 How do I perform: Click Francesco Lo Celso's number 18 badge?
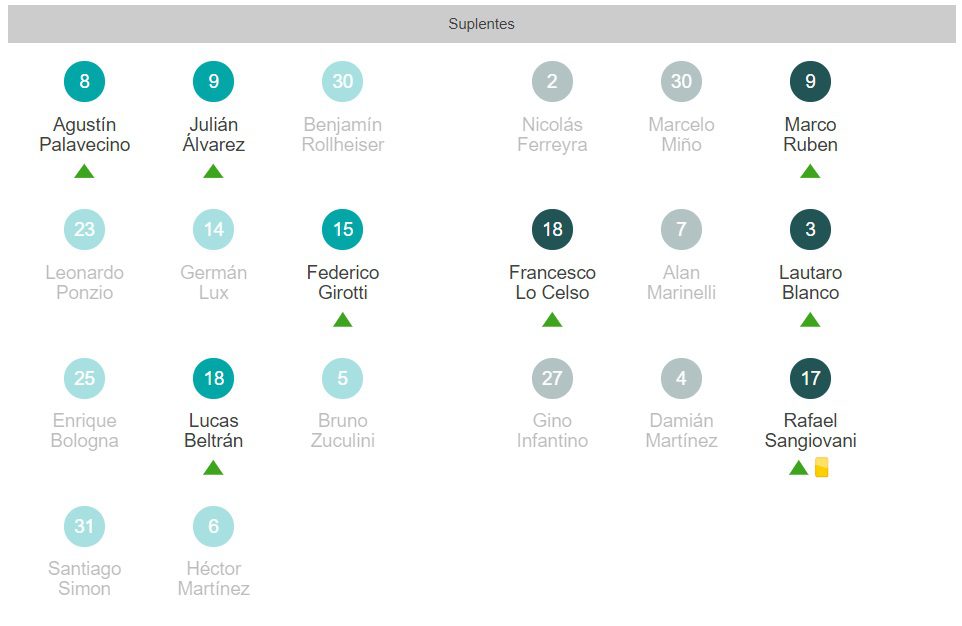point(552,230)
